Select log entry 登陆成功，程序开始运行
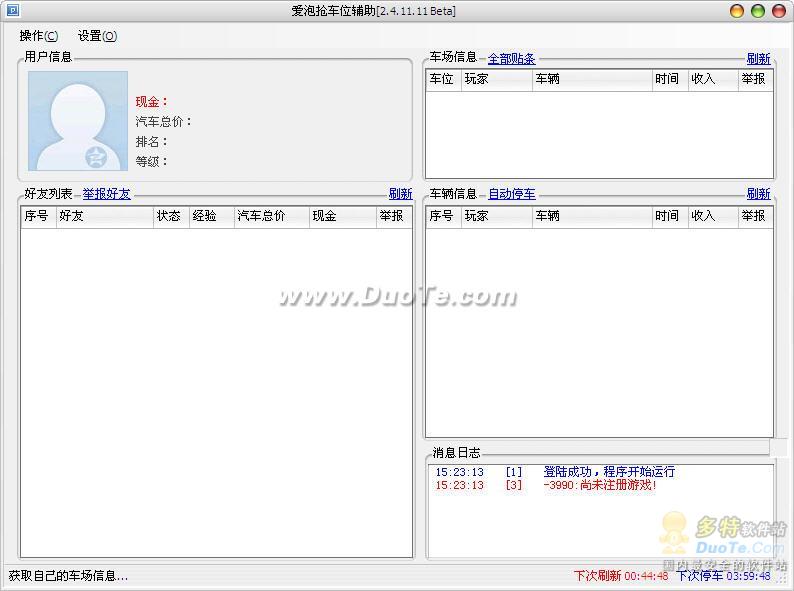Viewport: 794px width, 591px height. (x=609, y=472)
